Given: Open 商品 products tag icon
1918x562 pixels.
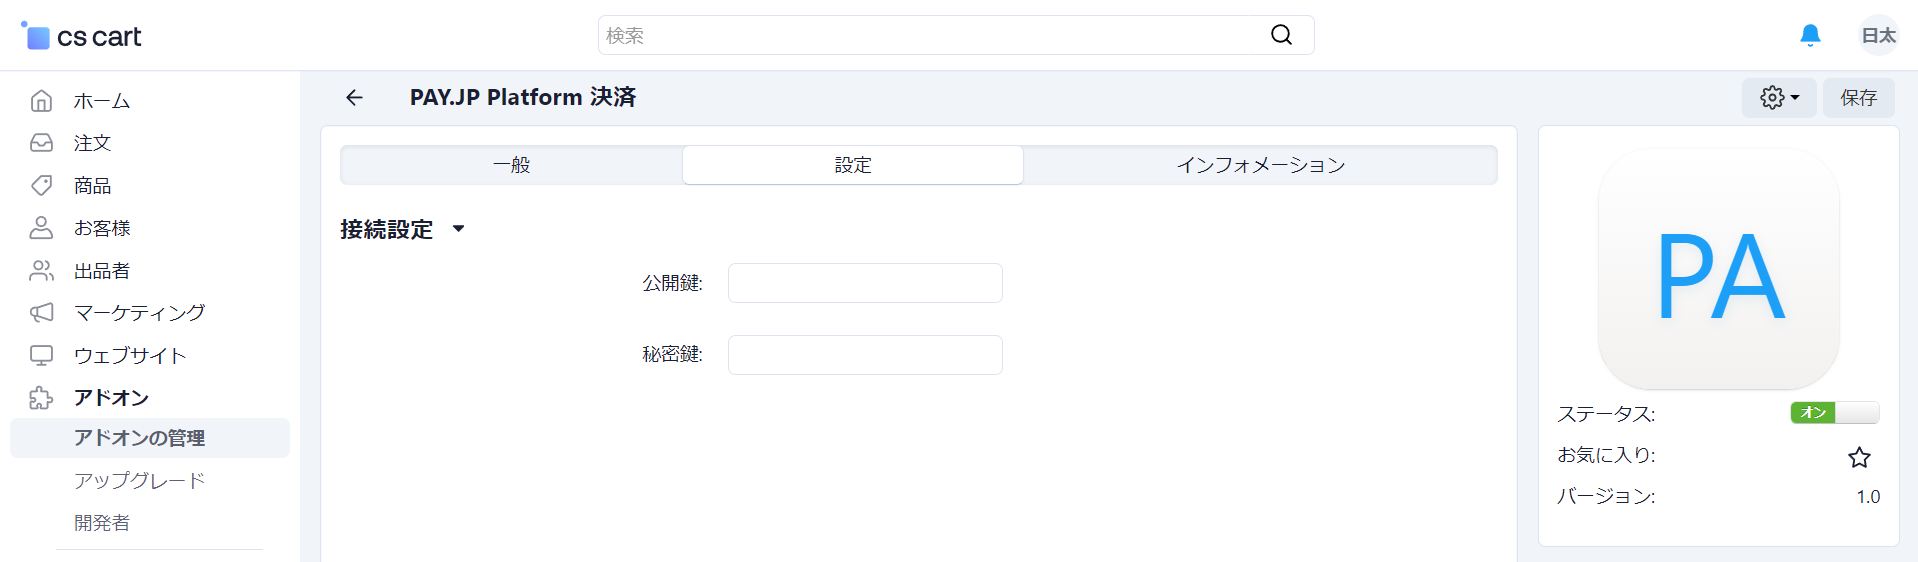Looking at the screenshot, I should pos(41,186).
